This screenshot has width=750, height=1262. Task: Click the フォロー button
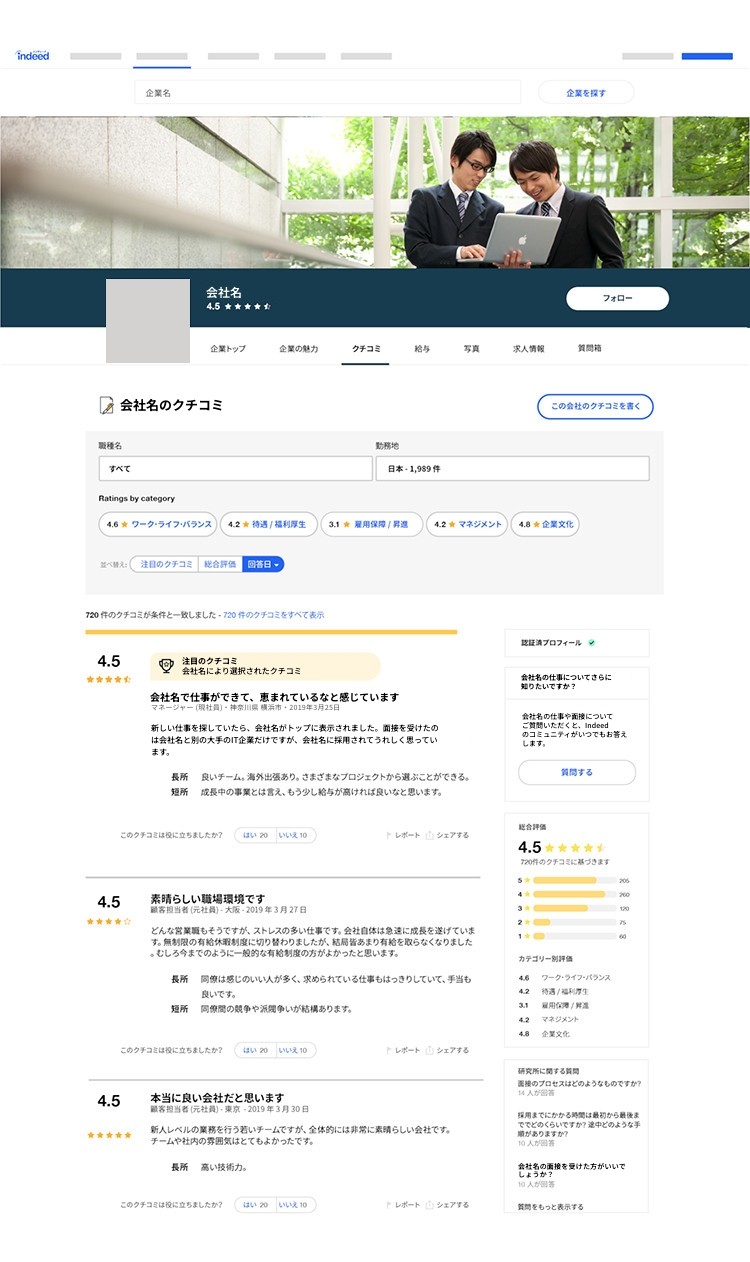[x=617, y=298]
